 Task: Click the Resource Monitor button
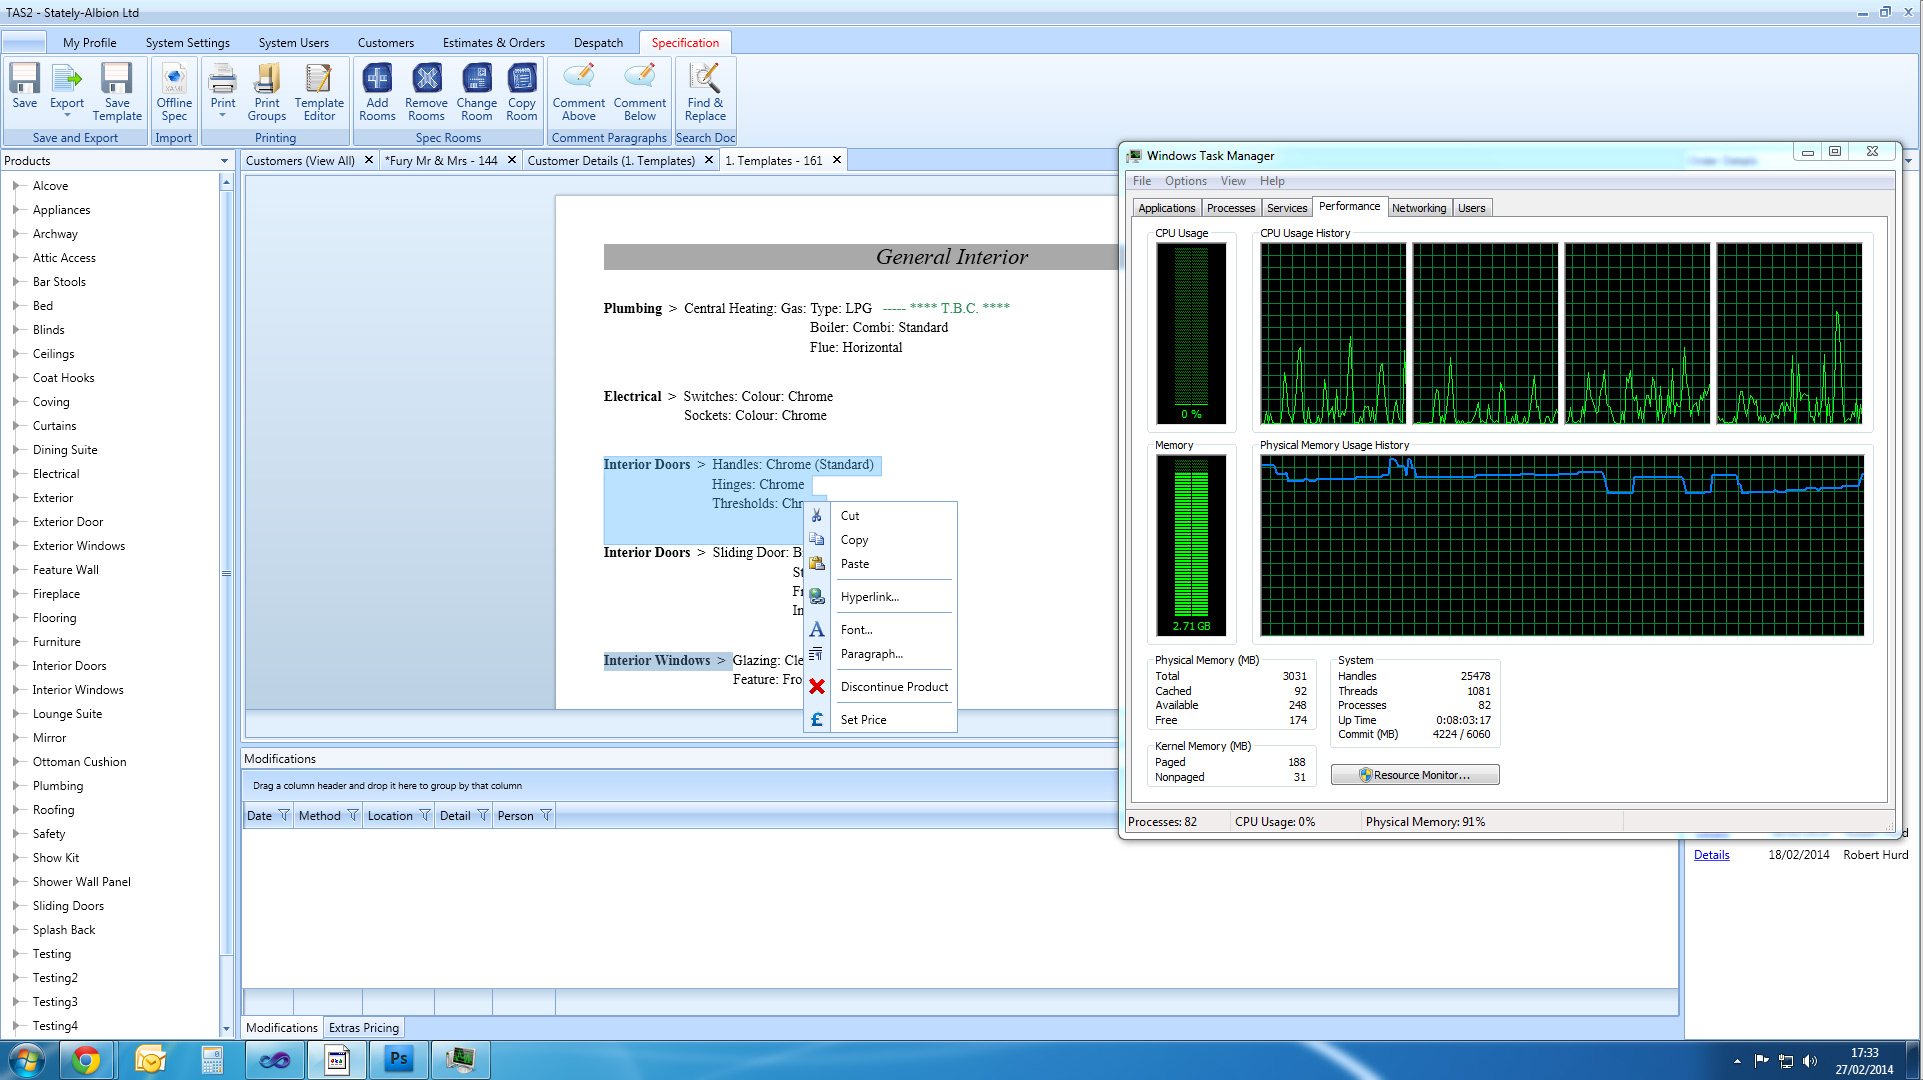[x=1414, y=775]
